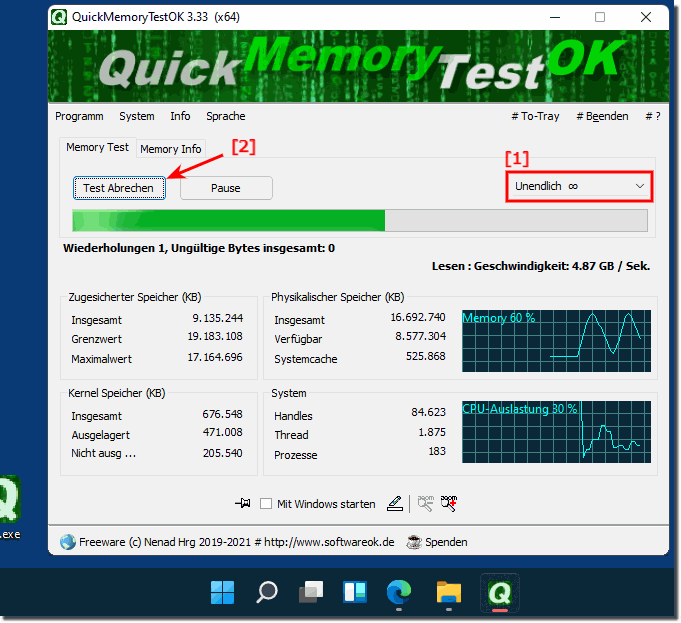This screenshot has width=681, height=623.
Task: Click the Ausgelagert value 471.008
Action: (222, 432)
